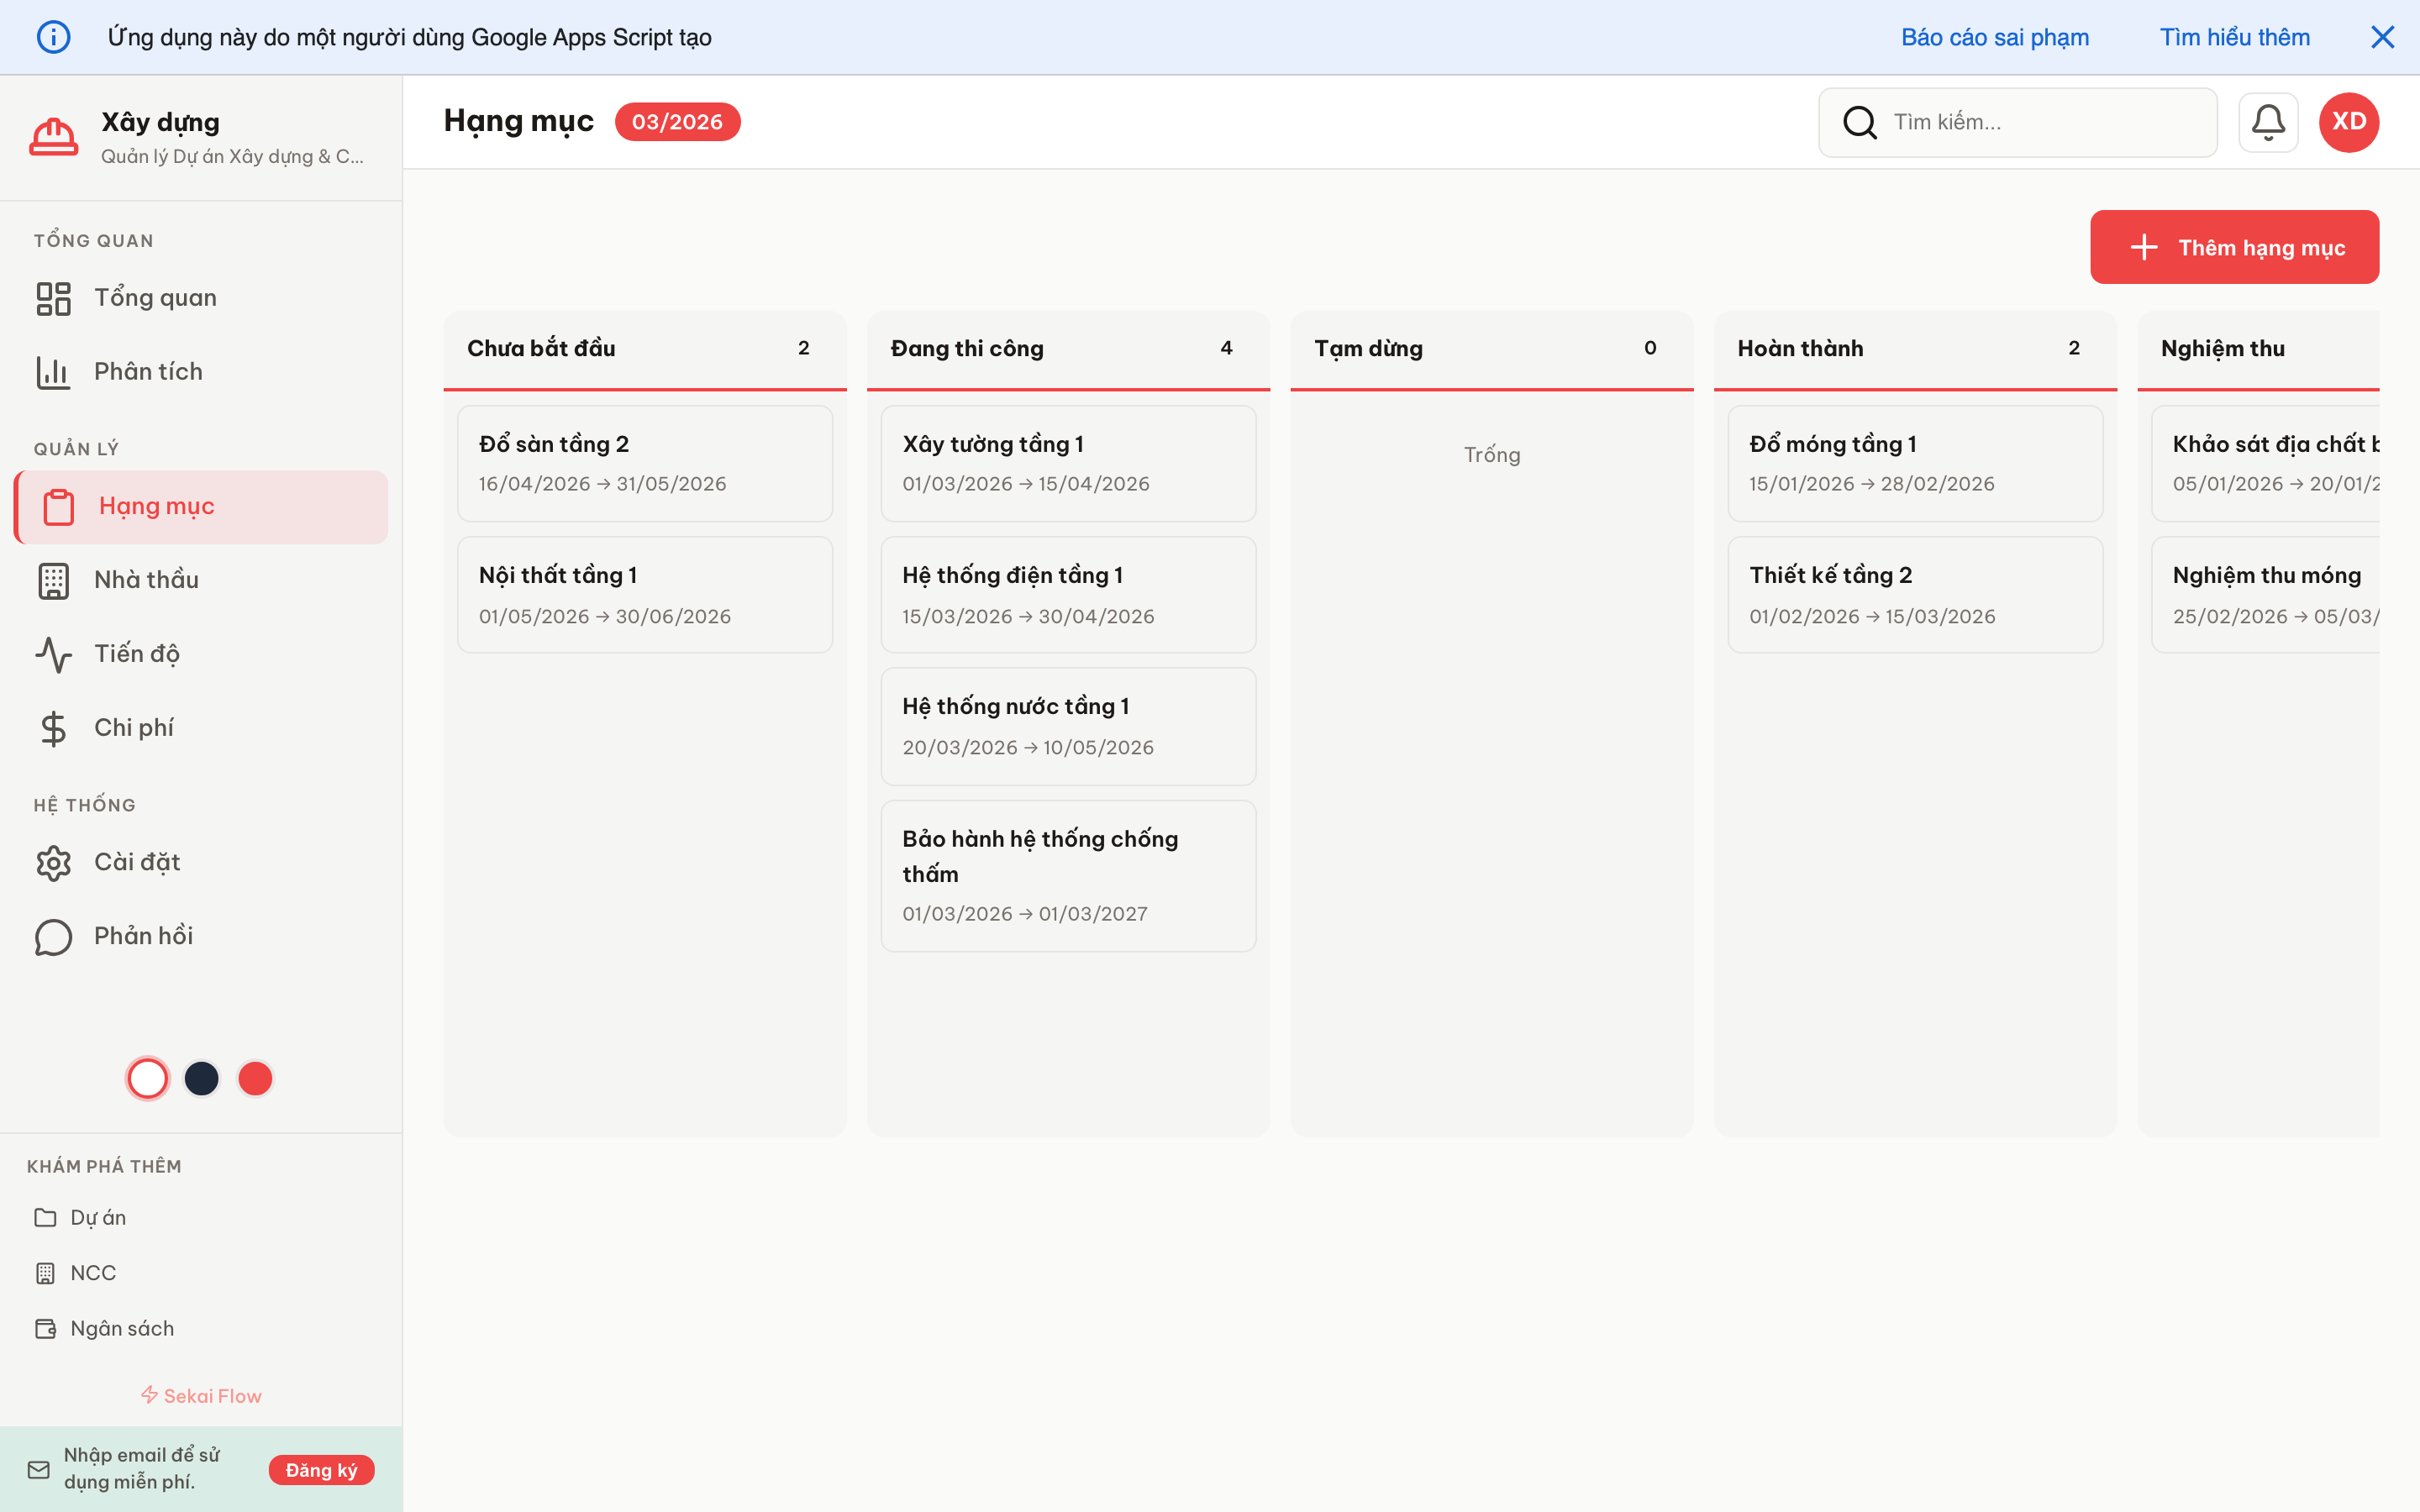Select the Phân tích analytics chart icon

pos(53,371)
